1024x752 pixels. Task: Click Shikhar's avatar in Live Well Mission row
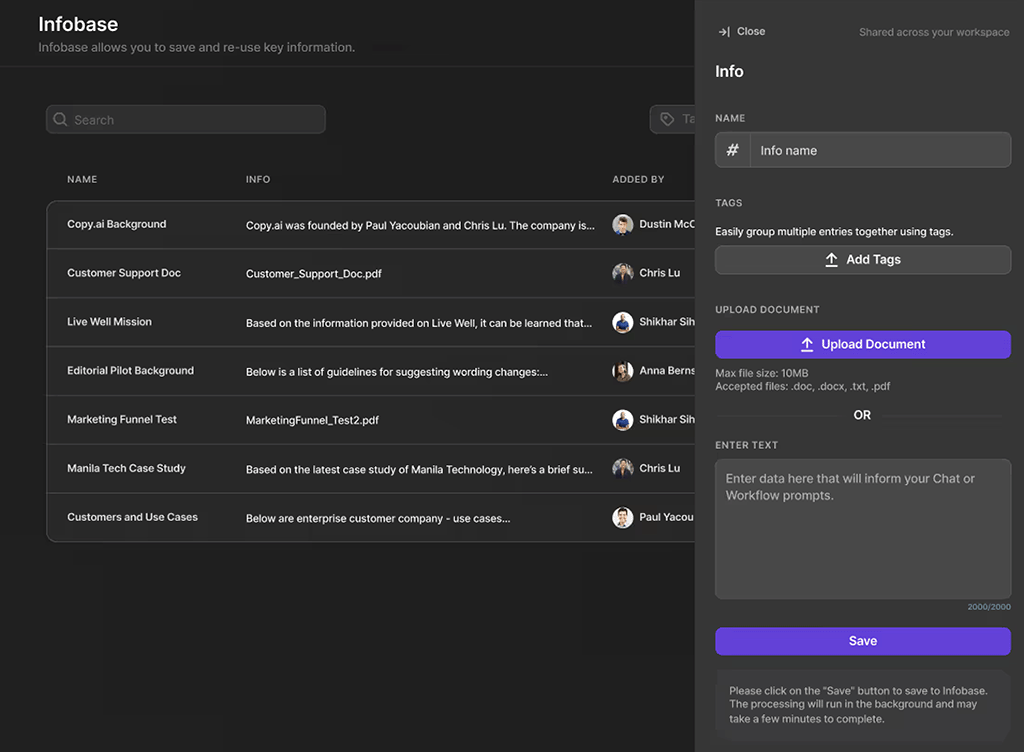pyautogui.click(x=622, y=322)
